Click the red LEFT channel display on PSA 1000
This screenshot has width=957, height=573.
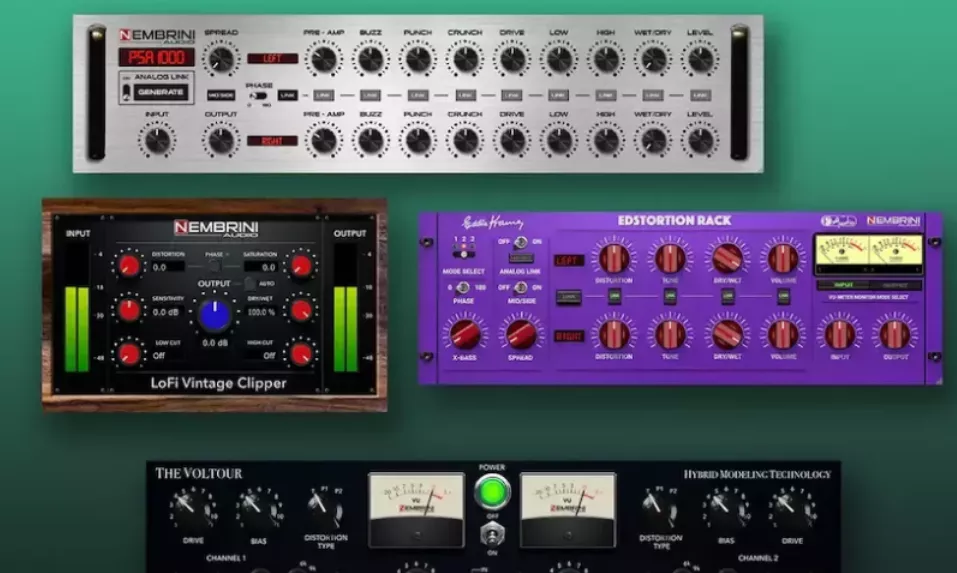tap(272, 59)
